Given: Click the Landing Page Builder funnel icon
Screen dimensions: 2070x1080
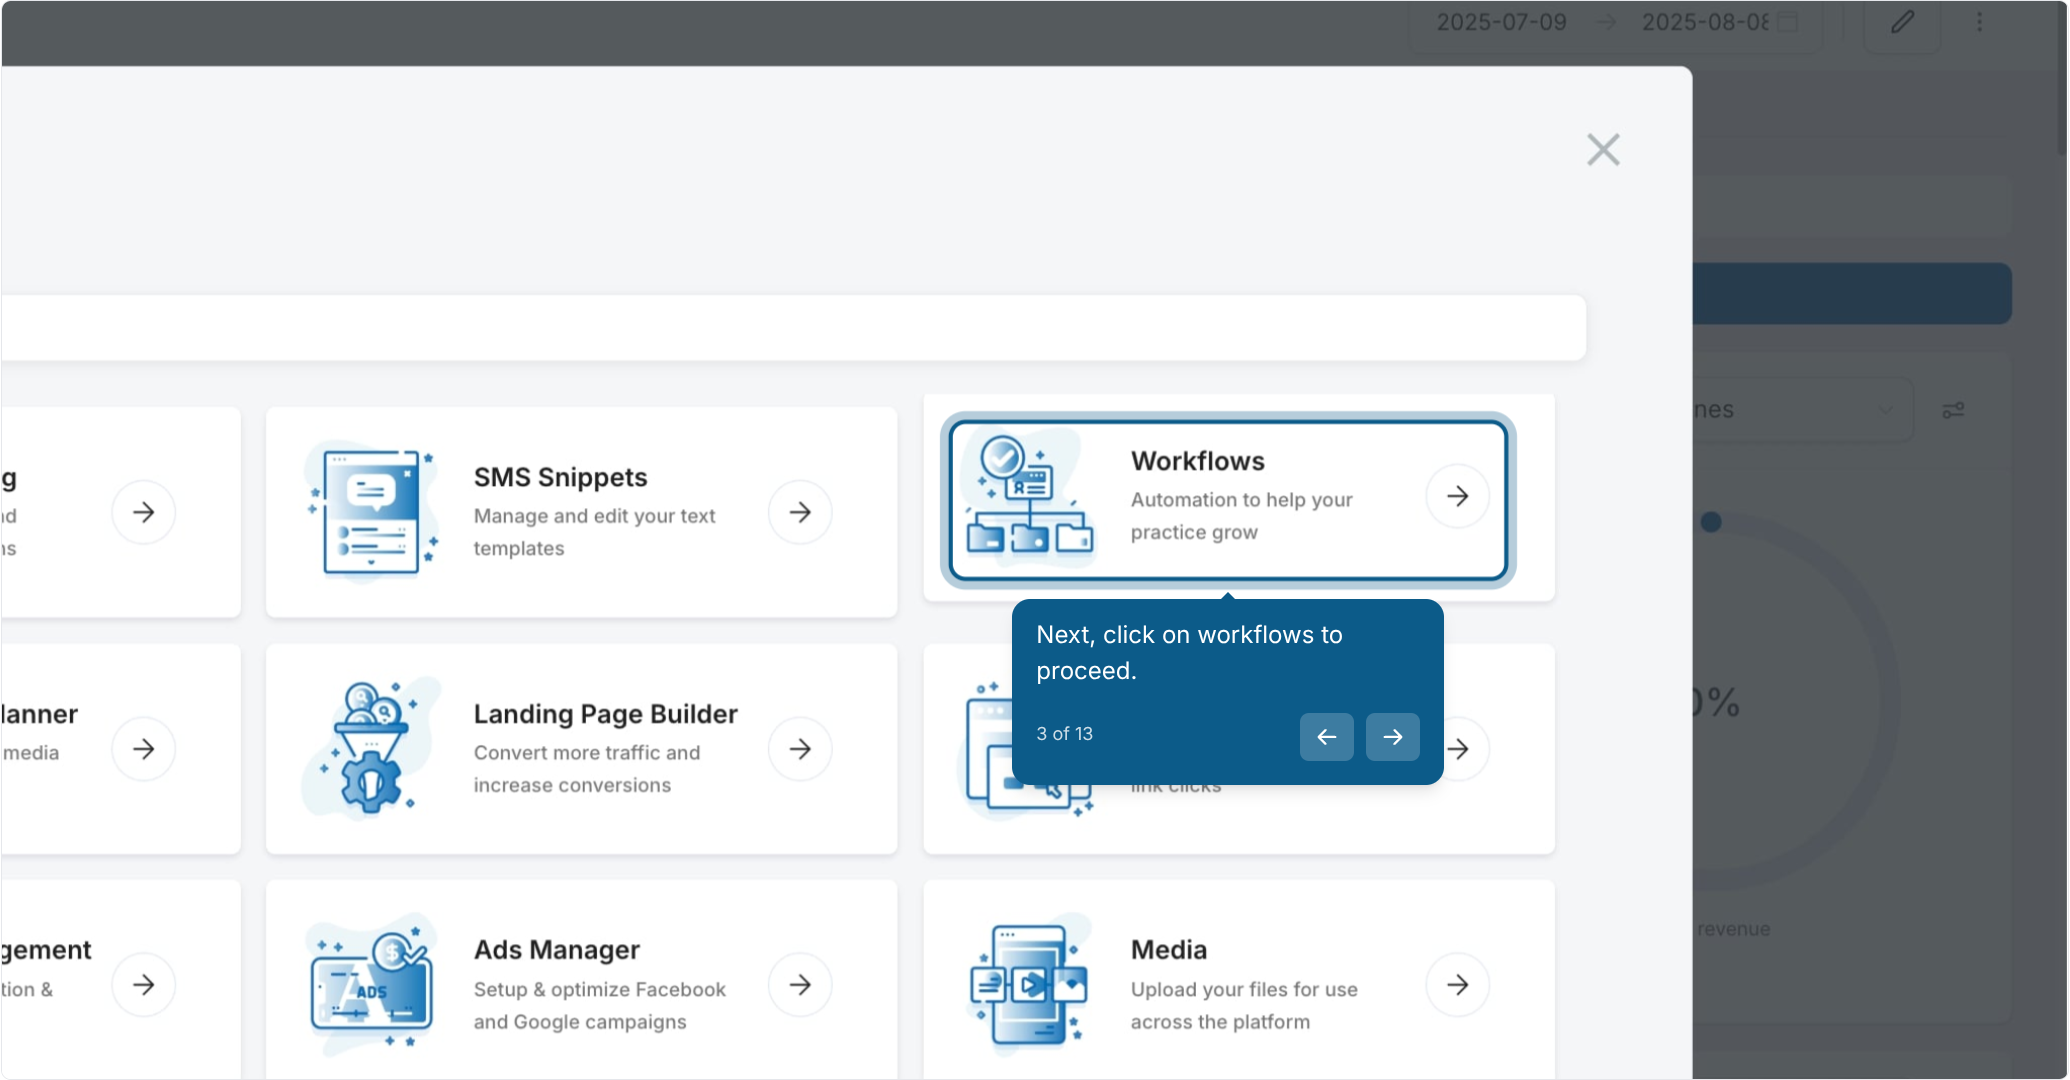Looking at the screenshot, I should 372,748.
